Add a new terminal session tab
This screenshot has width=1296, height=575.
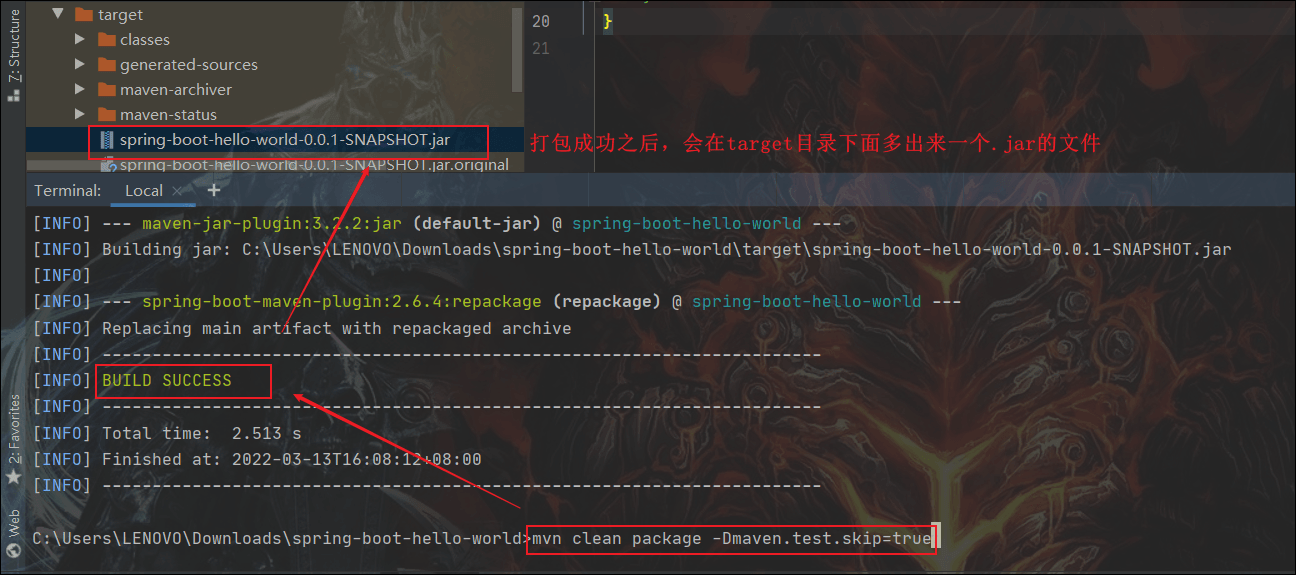click(213, 189)
